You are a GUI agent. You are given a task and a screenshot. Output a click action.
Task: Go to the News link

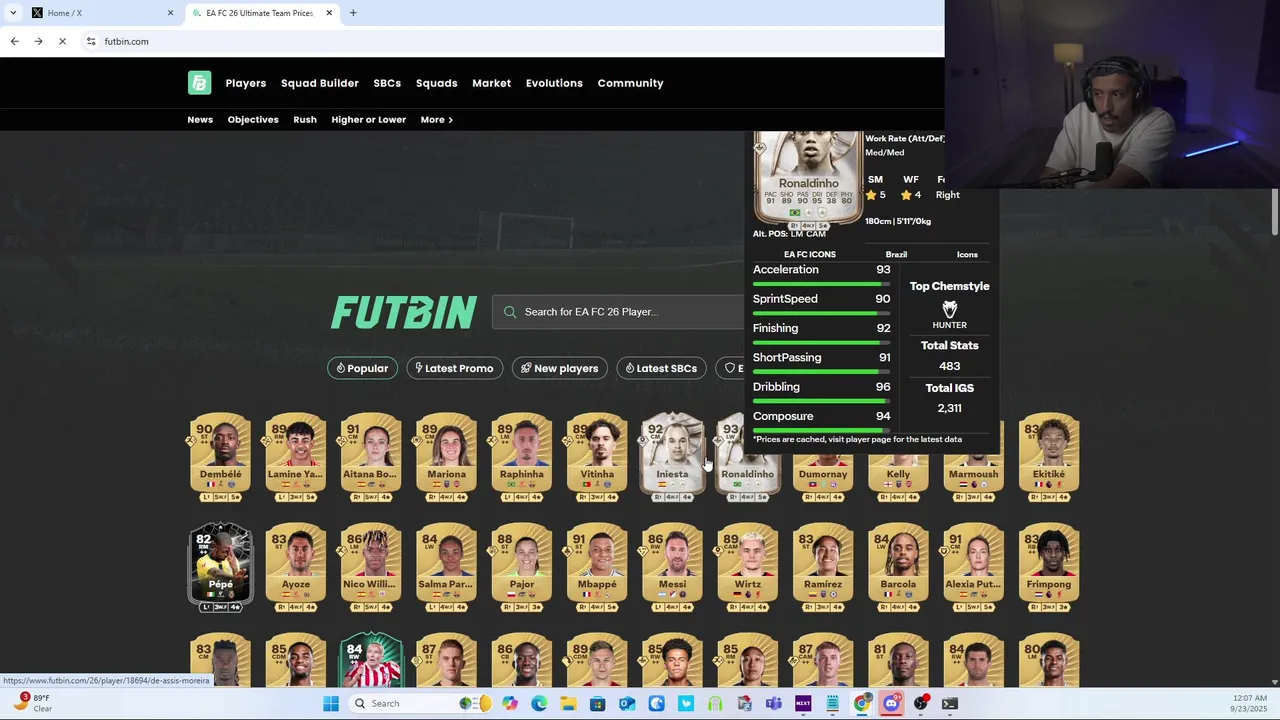point(200,119)
